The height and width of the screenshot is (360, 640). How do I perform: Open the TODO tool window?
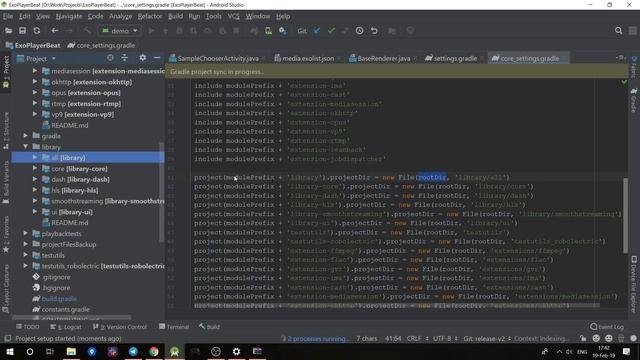[x=28, y=327]
